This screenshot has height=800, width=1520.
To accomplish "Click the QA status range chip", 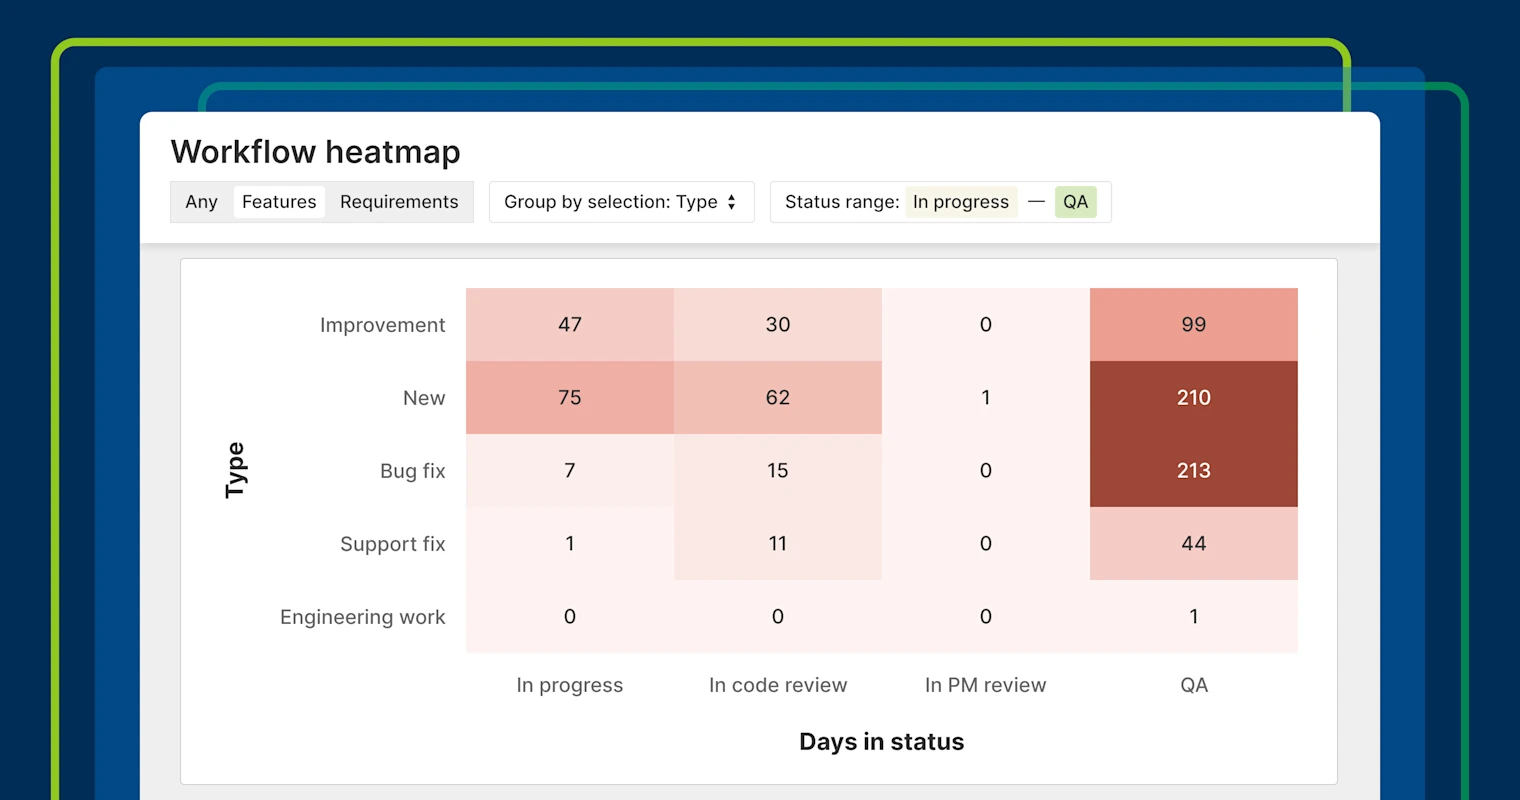I will [x=1076, y=202].
